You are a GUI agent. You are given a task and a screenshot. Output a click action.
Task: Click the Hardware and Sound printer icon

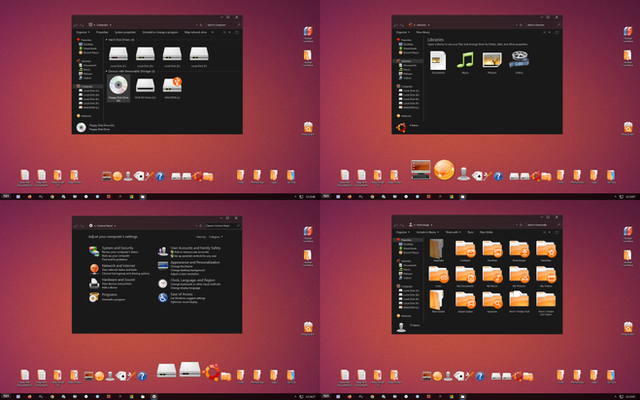pyautogui.click(x=93, y=283)
